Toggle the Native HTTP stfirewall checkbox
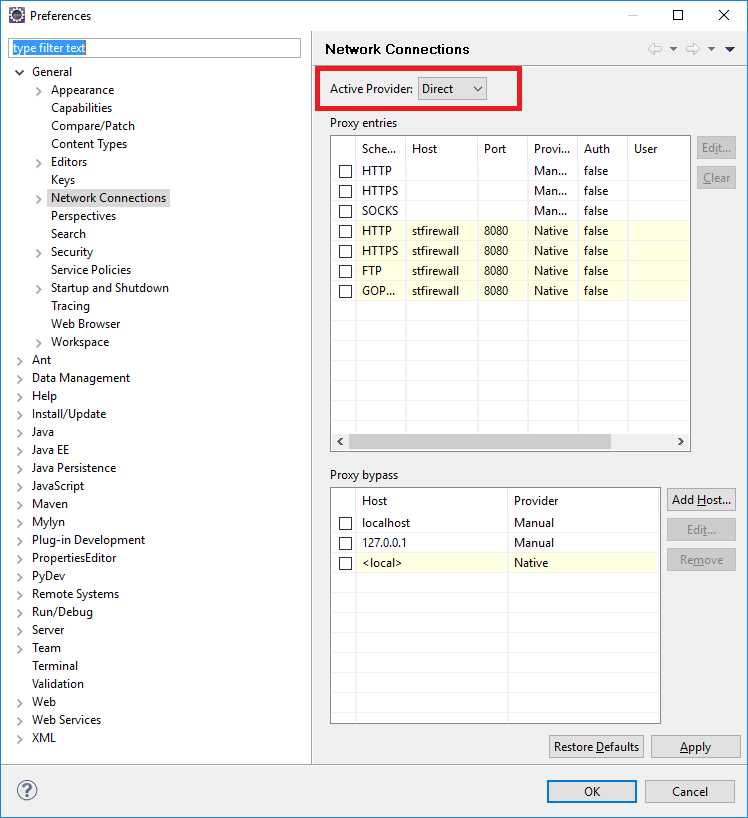 [345, 231]
